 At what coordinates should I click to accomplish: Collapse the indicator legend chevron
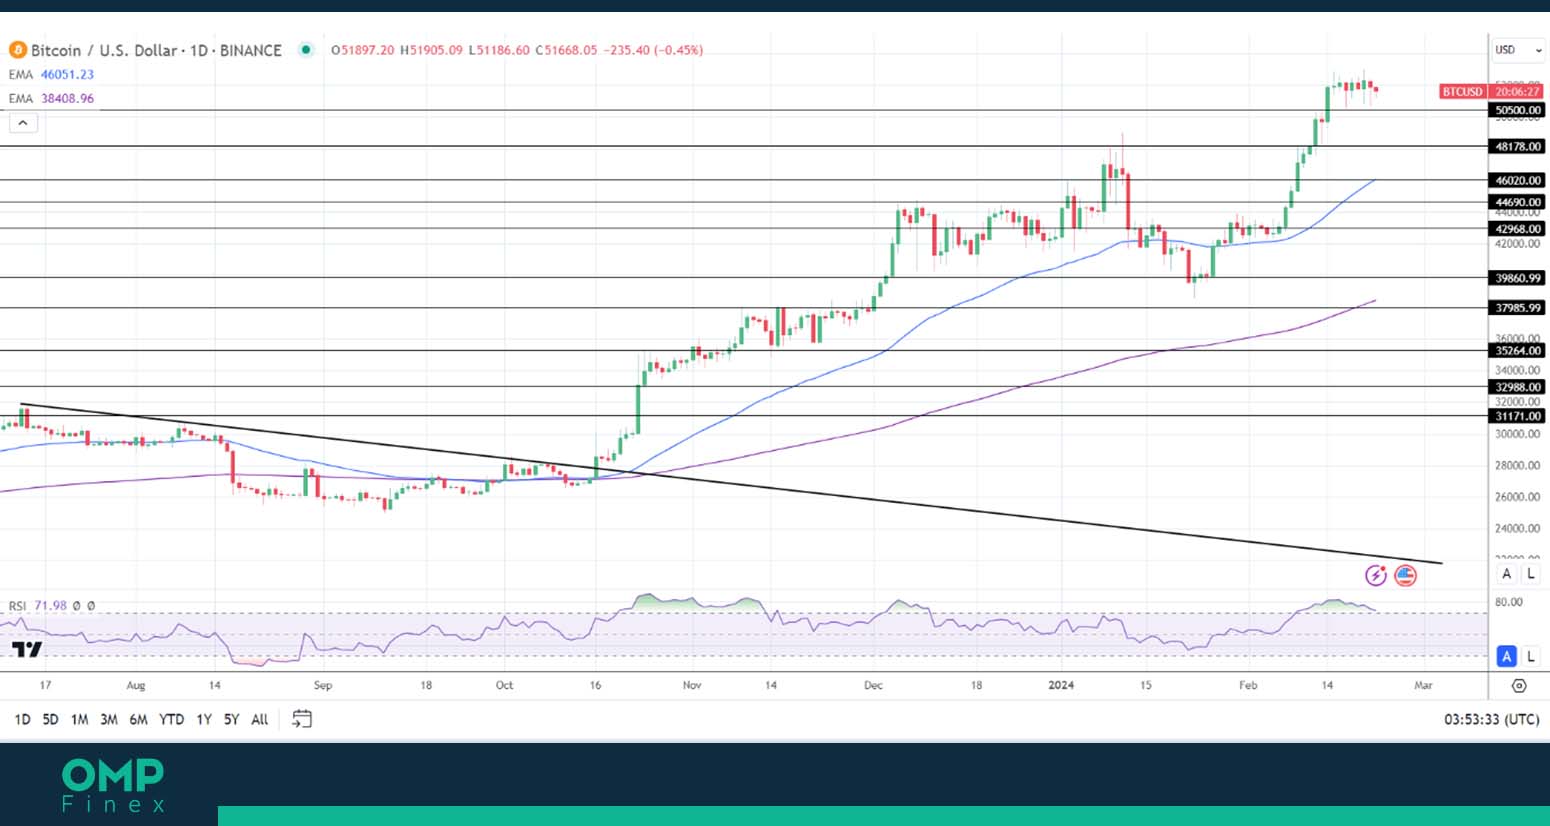tap(23, 123)
